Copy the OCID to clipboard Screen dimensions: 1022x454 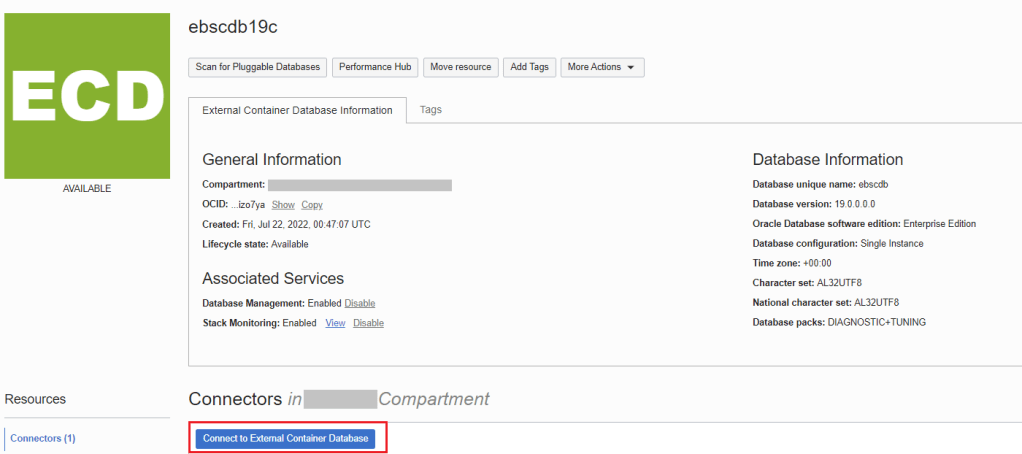(312, 204)
